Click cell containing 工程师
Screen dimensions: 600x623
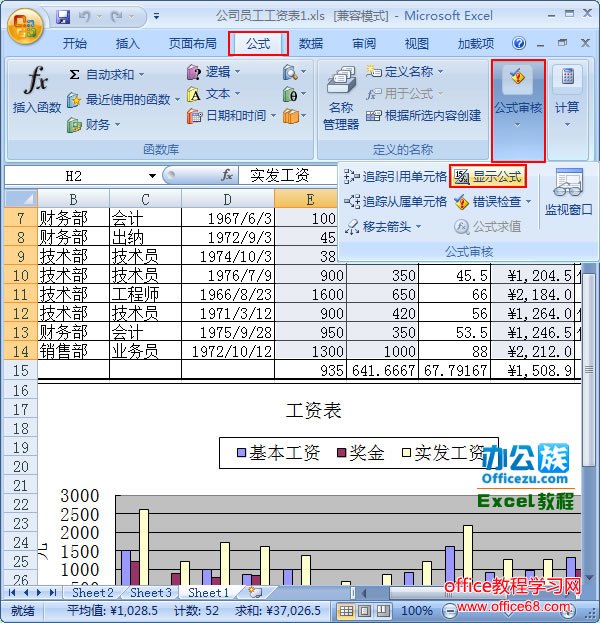pos(145,294)
